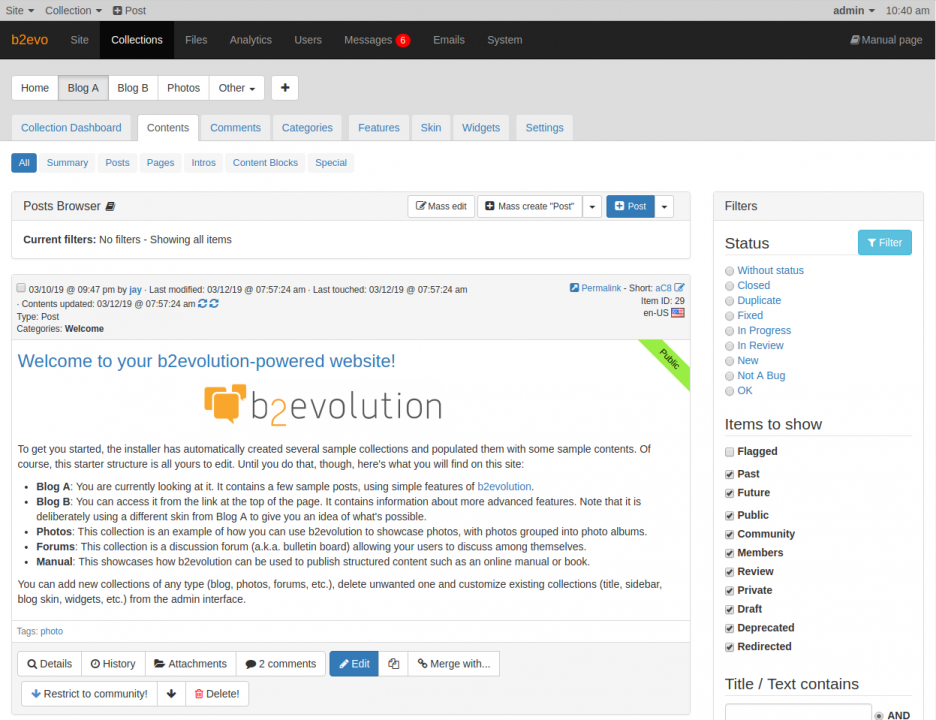Select the AND radio option
Viewport: 936px width, 720px height.
pos(879,715)
